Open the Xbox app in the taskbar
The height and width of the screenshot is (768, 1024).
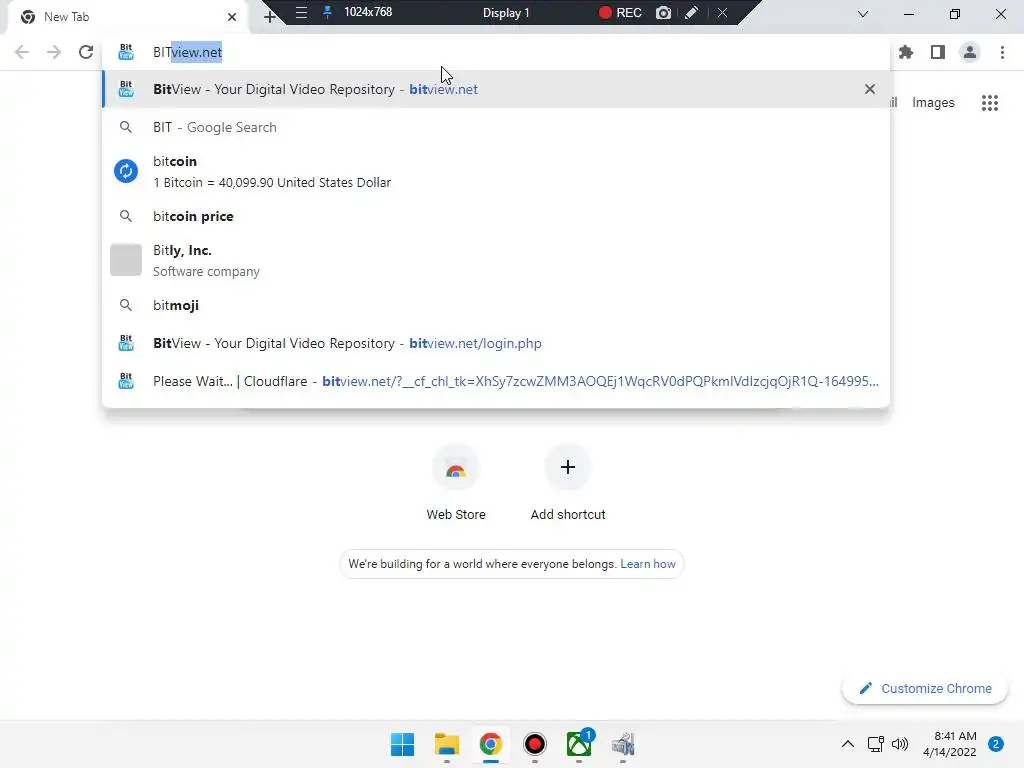pos(579,744)
